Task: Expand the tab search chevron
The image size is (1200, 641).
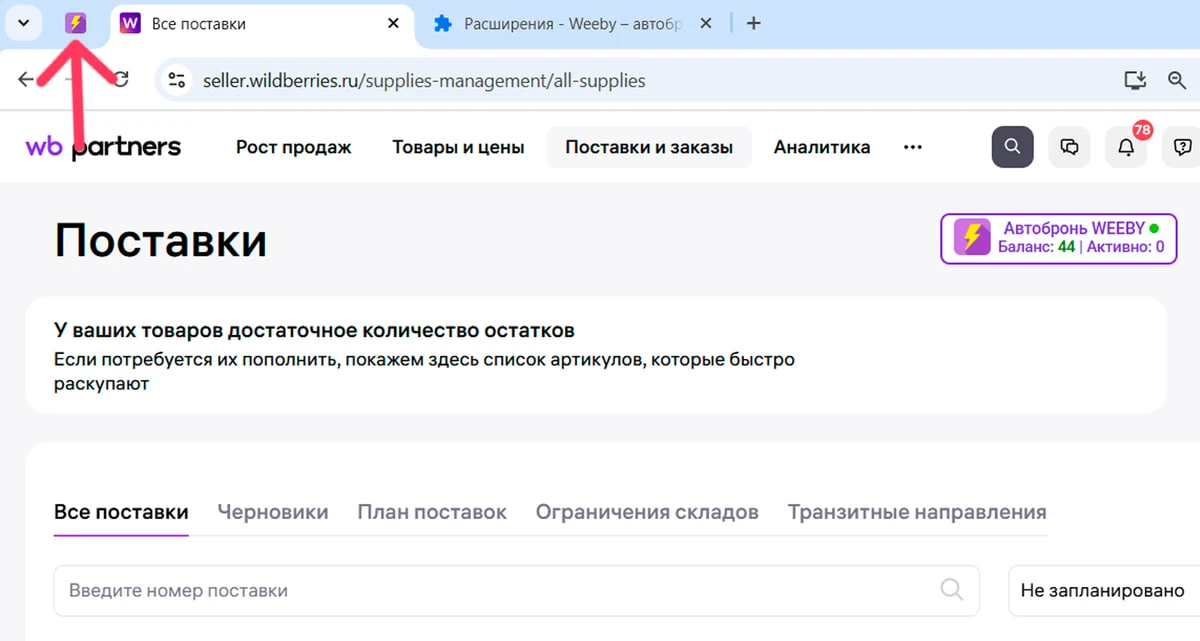Action: pyautogui.click(x=24, y=23)
